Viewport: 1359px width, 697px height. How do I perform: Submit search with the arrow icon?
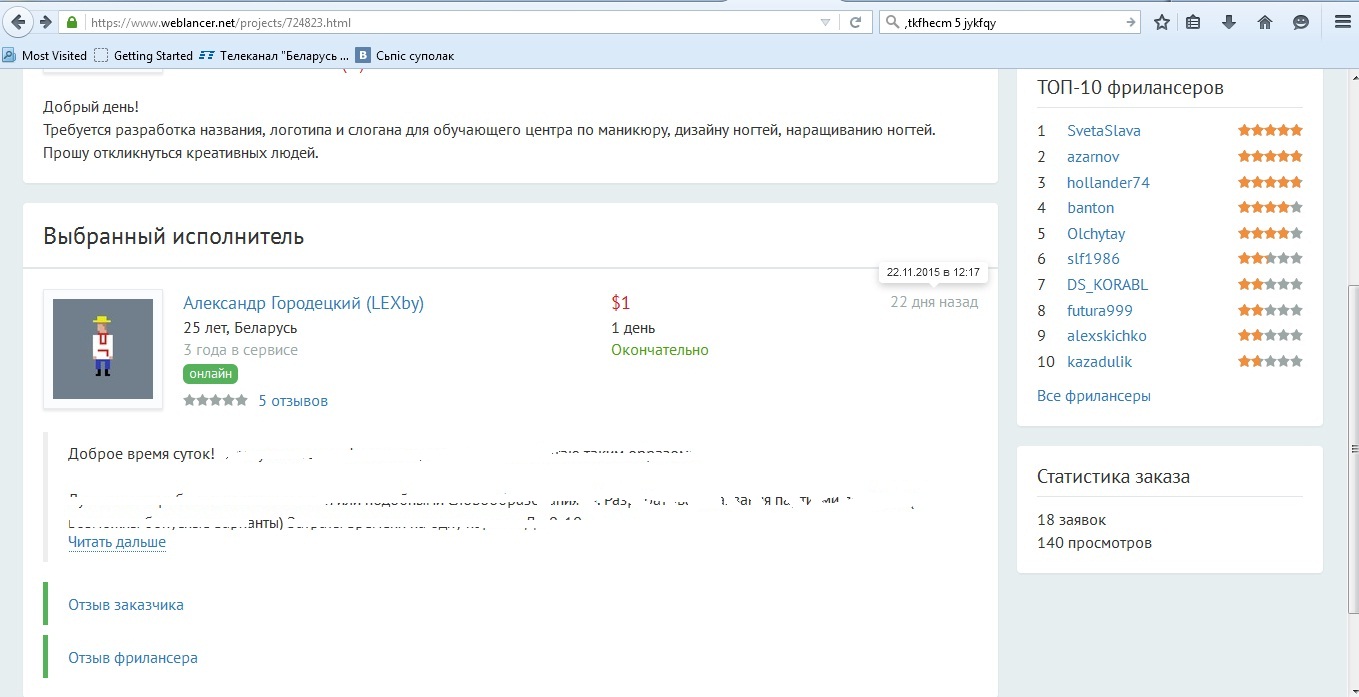click(x=1130, y=22)
